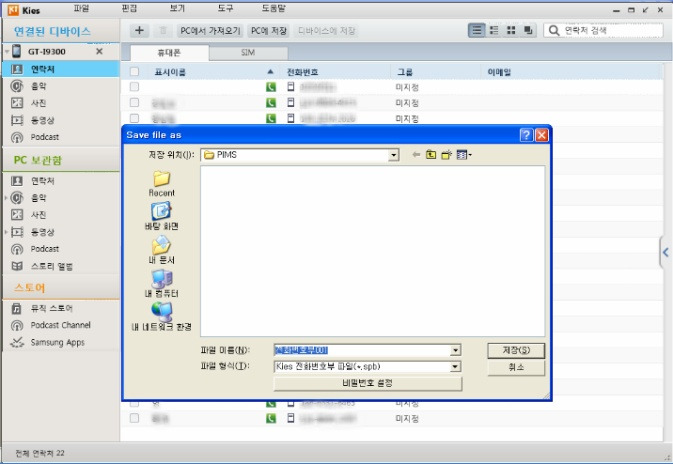Screen dimensions: 673x464
Task: Go up one folder level icon
Action: coord(431,155)
